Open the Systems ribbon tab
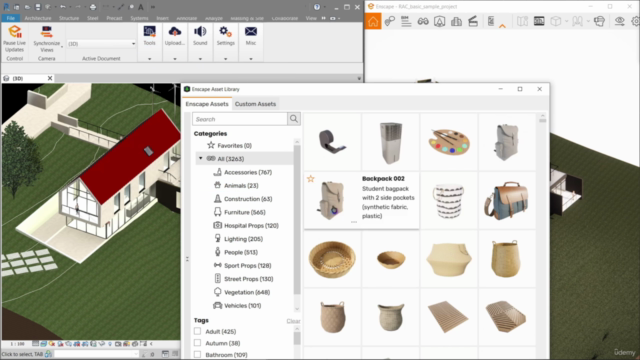This screenshot has width=640, height=360. pos(139,18)
